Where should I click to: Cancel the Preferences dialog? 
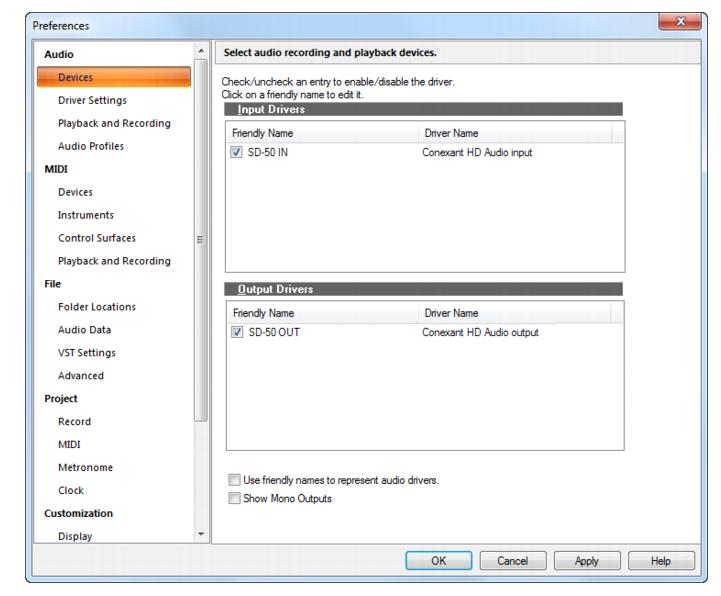(513, 561)
